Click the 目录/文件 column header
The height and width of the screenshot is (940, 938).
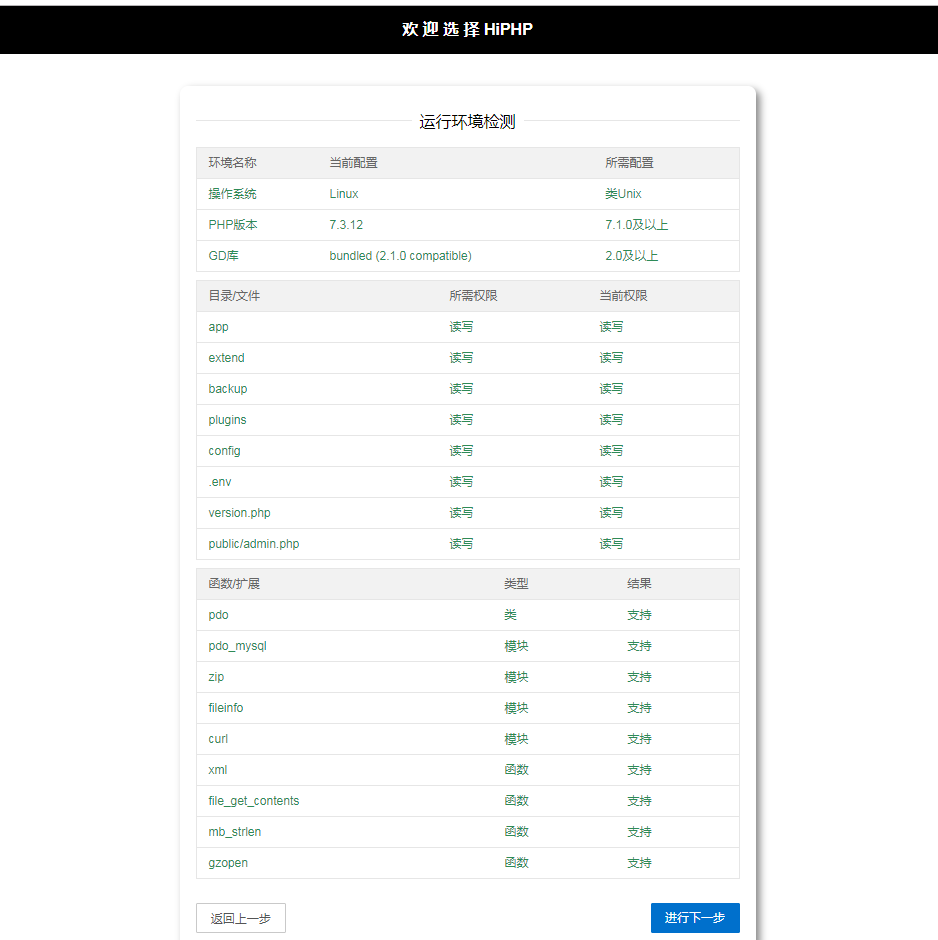(234, 296)
